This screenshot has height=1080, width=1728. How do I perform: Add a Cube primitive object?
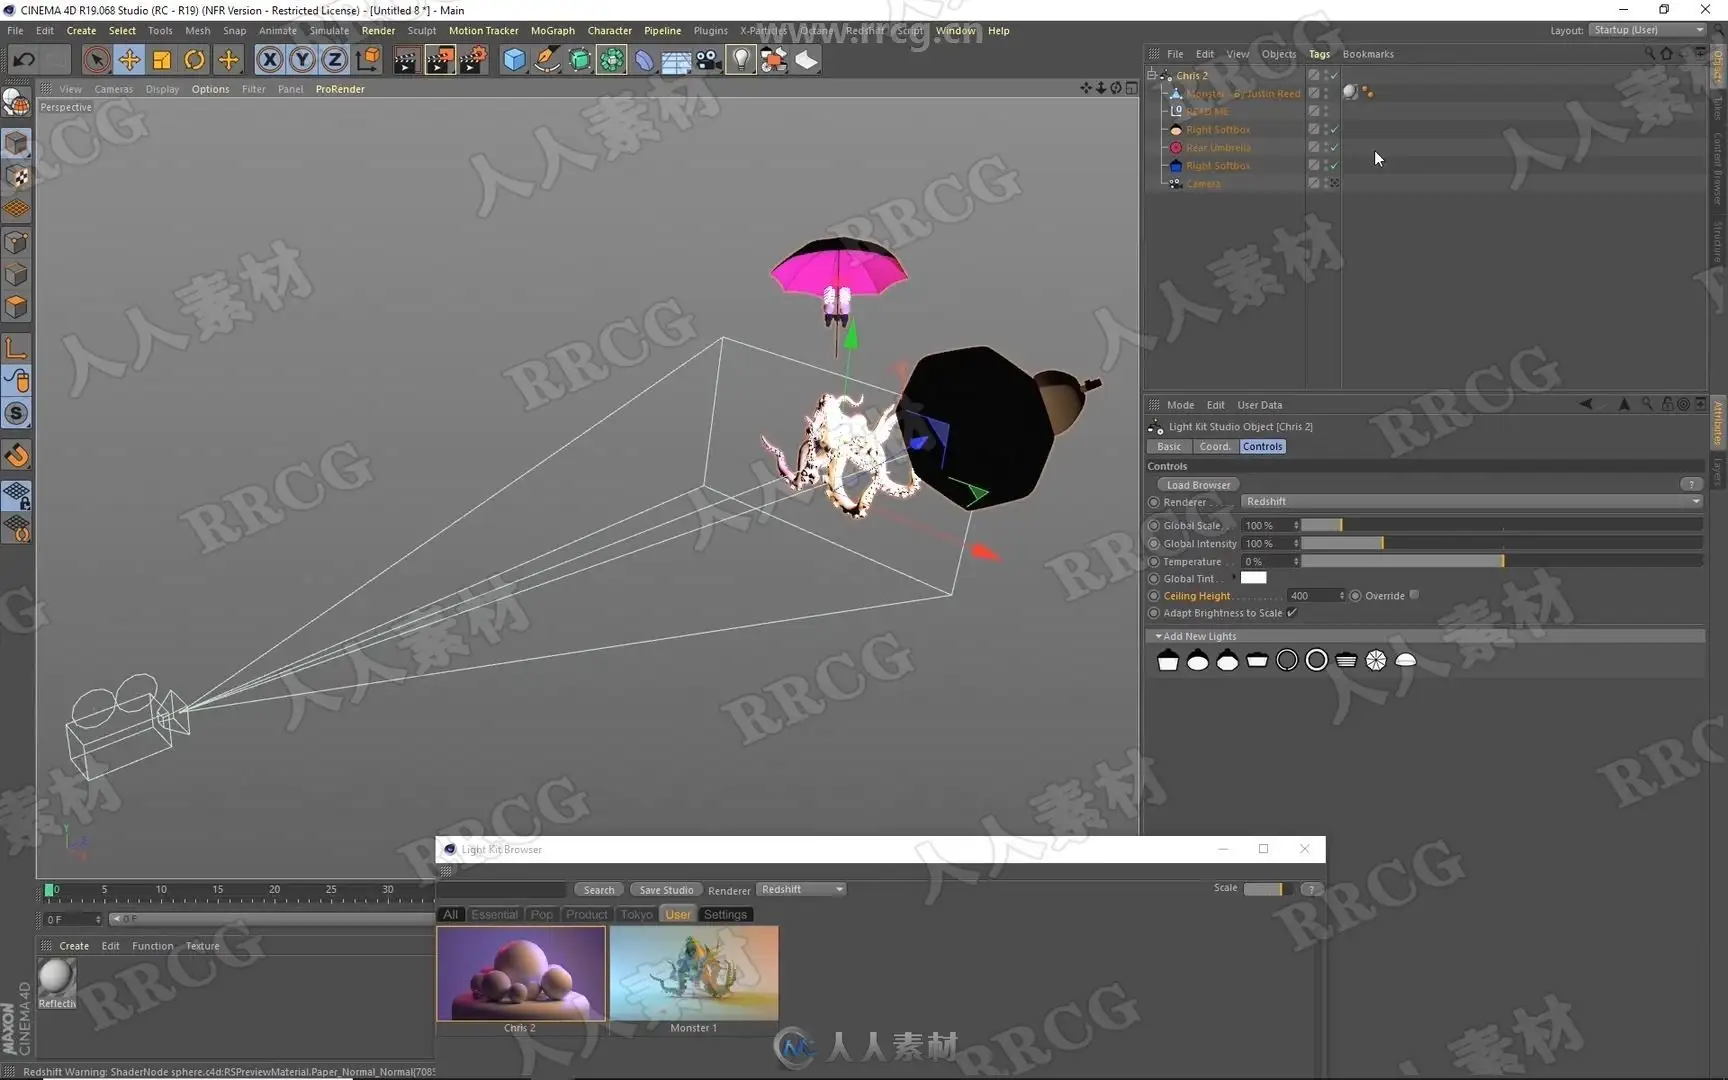pyautogui.click(x=514, y=60)
